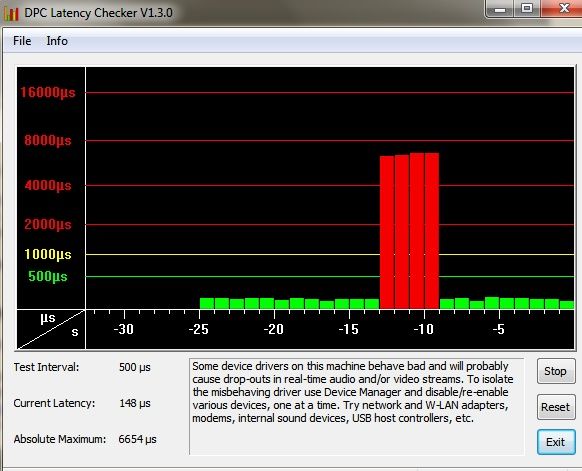Viewport: 582px width, 471px height.
Task: Open the Info menu
Action: pyautogui.click(x=57, y=41)
